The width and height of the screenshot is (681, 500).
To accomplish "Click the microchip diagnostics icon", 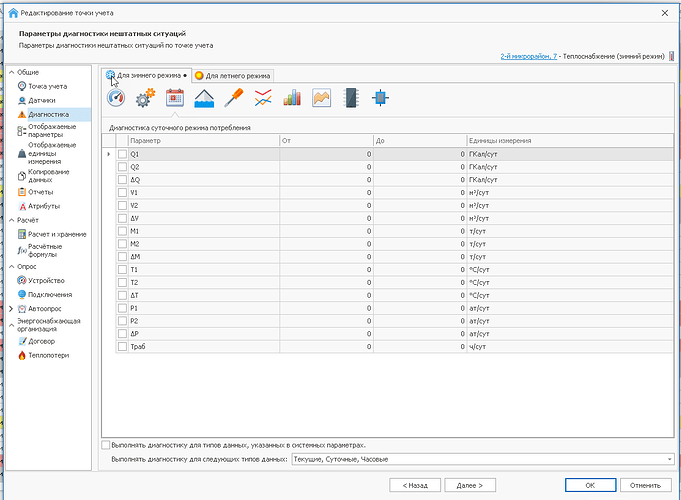I will coord(351,98).
